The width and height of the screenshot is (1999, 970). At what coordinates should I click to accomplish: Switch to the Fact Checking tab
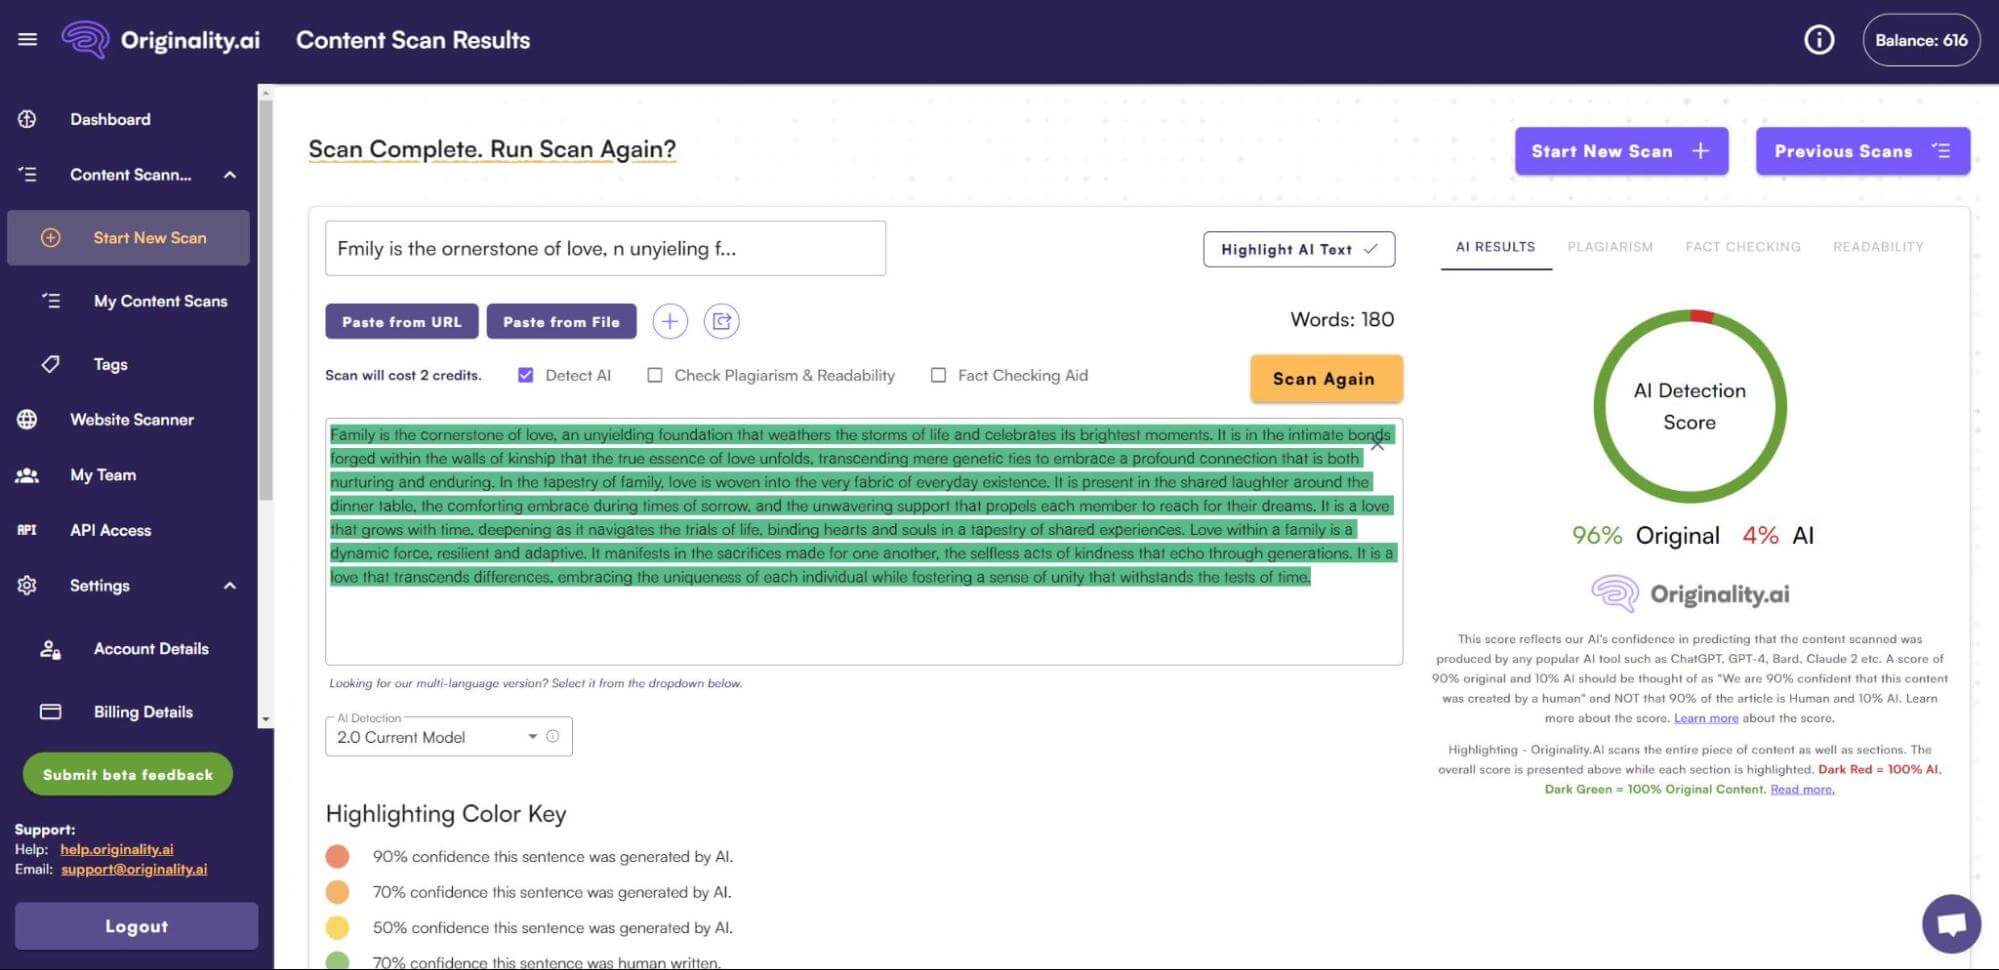pyautogui.click(x=1743, y=247)
